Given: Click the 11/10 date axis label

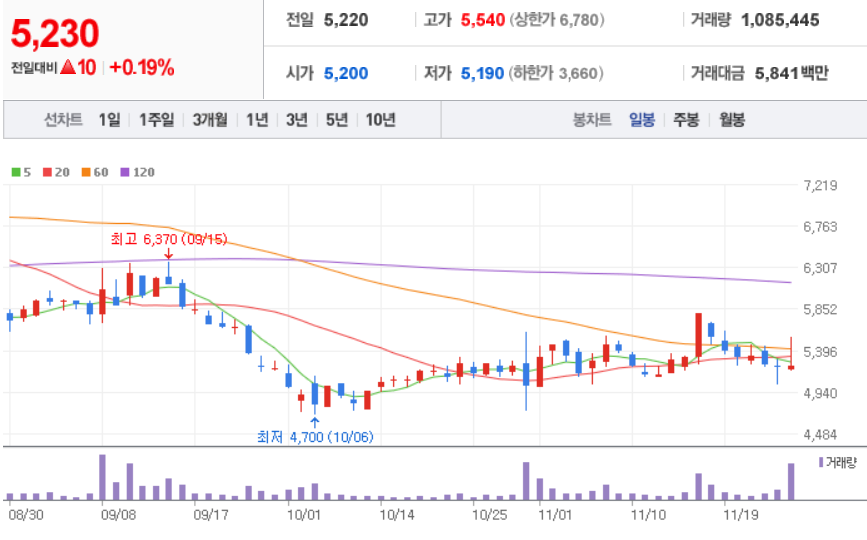Looking at the screenshot, I should [x=649, y=515].
